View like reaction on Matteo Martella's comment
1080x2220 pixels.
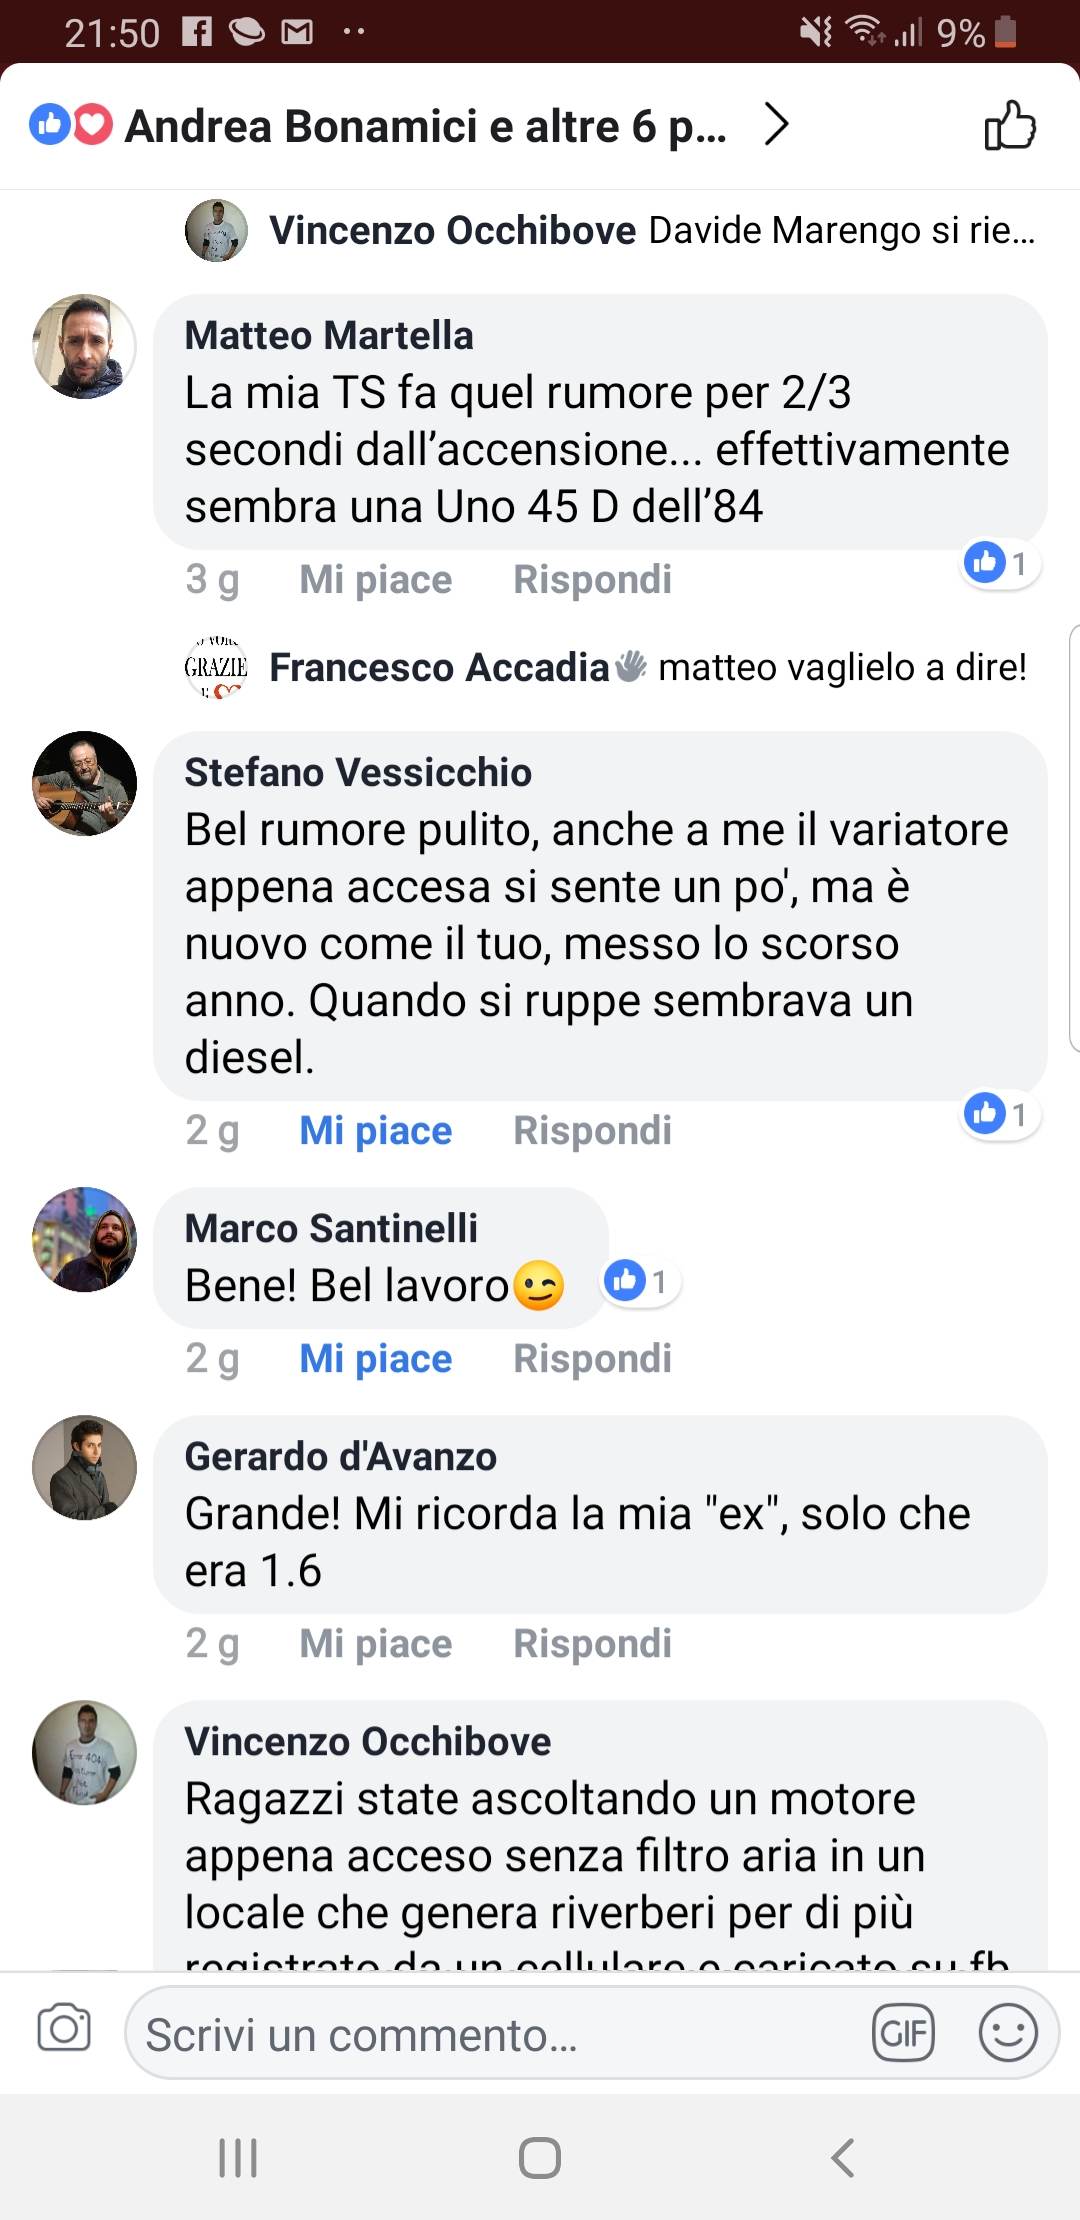[x=997, y=563]
